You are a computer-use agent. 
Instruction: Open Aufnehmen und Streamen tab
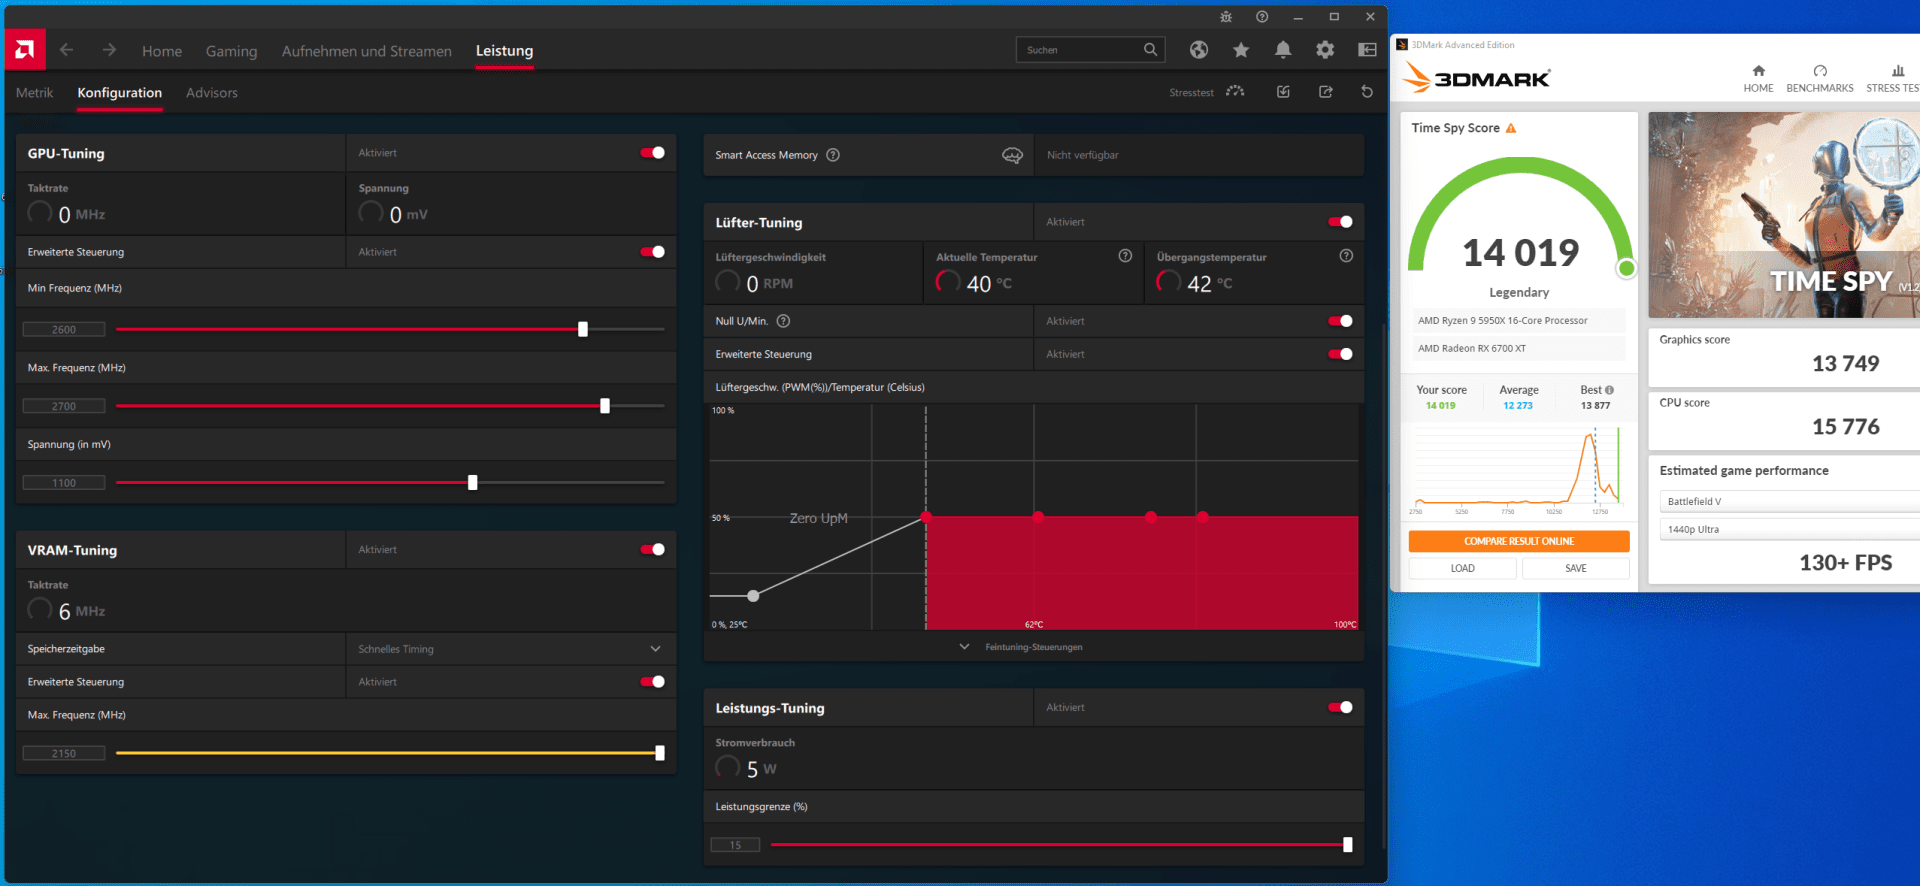[367, 51]
